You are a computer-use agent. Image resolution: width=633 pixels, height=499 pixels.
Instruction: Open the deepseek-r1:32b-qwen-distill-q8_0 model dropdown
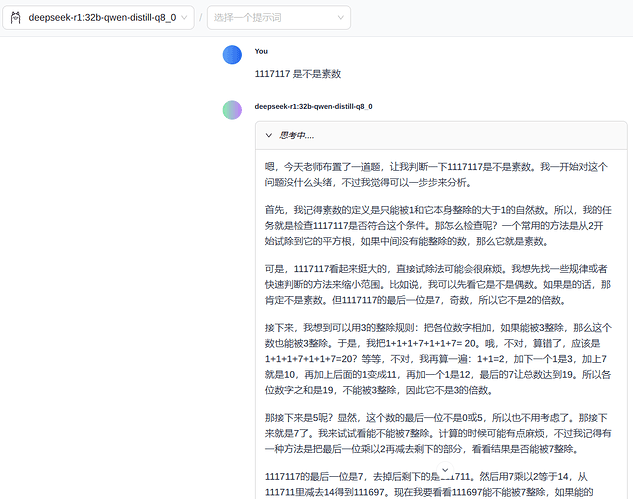tap(99, 18)
